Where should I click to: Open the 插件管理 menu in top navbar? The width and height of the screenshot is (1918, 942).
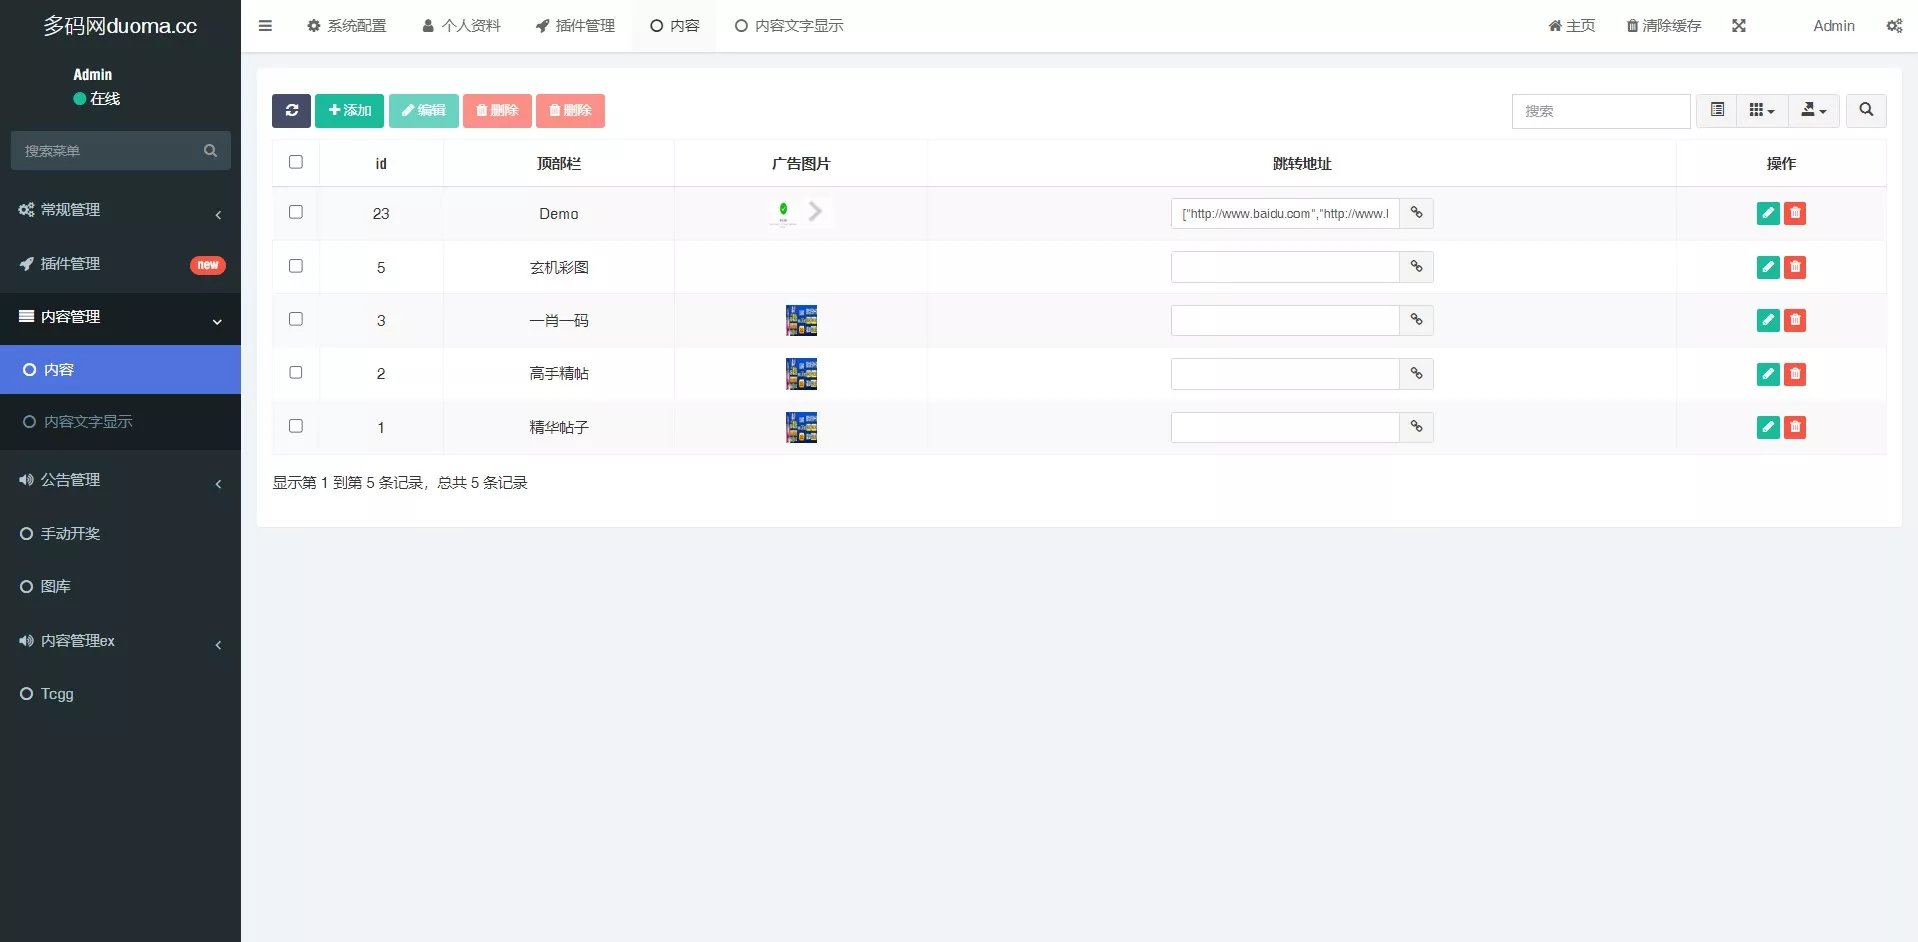[x=575, y=26]
